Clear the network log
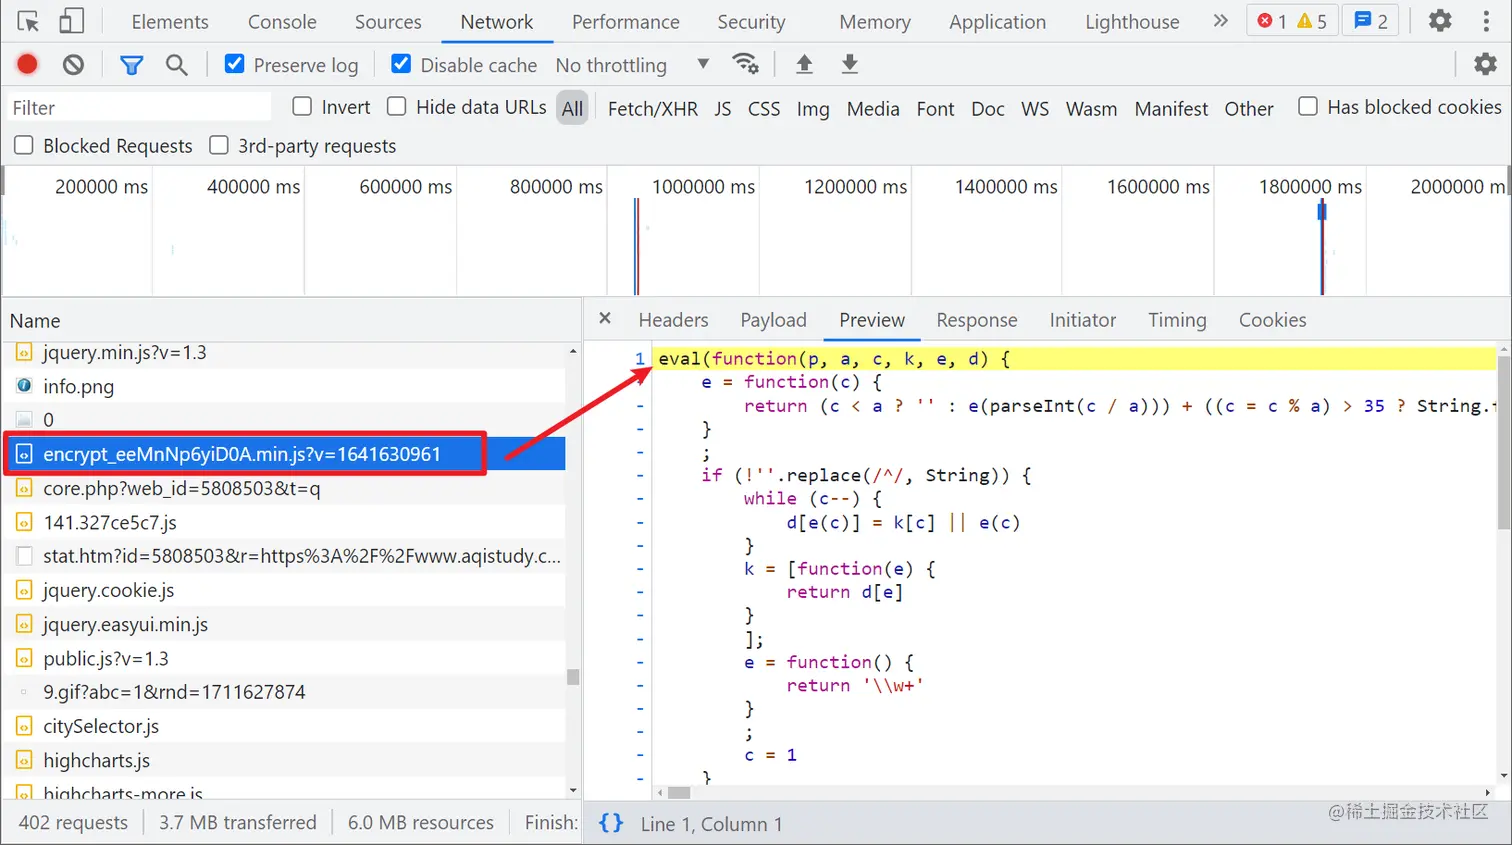 pos(73,65)
